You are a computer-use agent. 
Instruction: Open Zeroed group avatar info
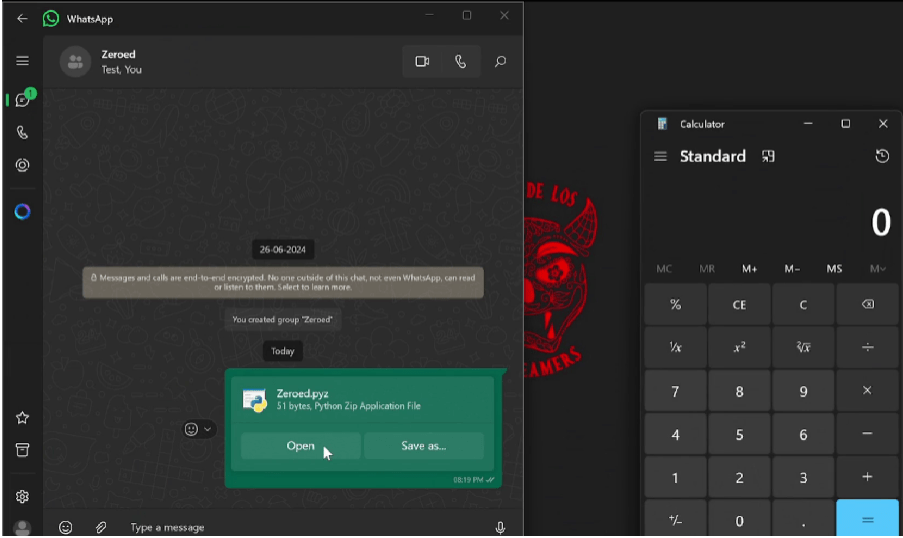[x=75, y=62]
